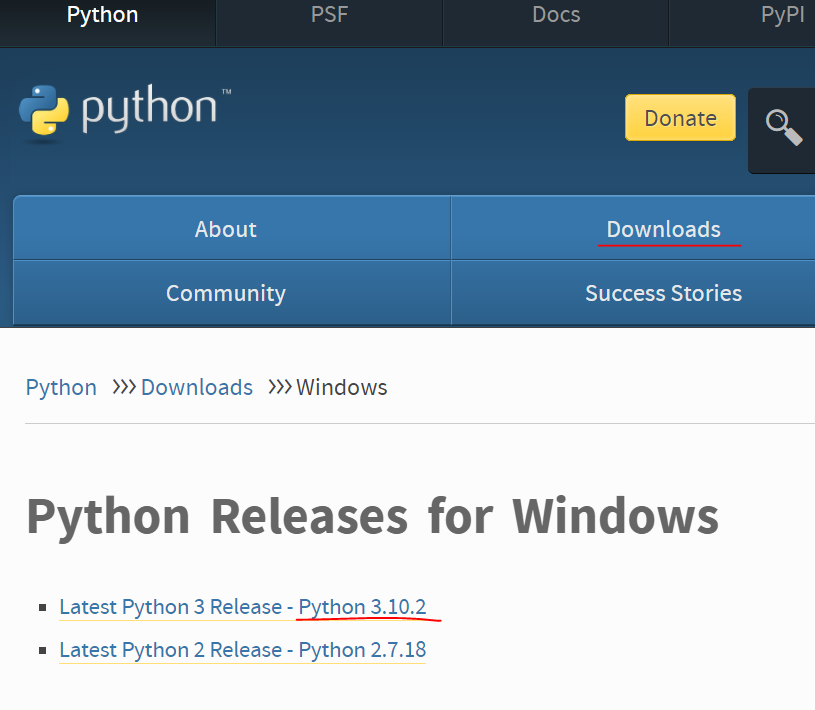815x710 pixels.
Task: Go to Python breadcrumb link
Action: pyautogui.click(x=61, y=388)
